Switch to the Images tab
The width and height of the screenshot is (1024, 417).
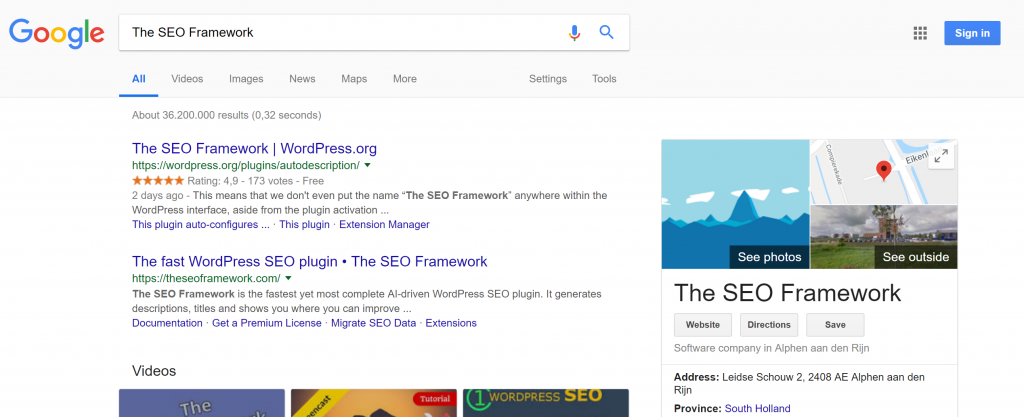coord(246,79)
